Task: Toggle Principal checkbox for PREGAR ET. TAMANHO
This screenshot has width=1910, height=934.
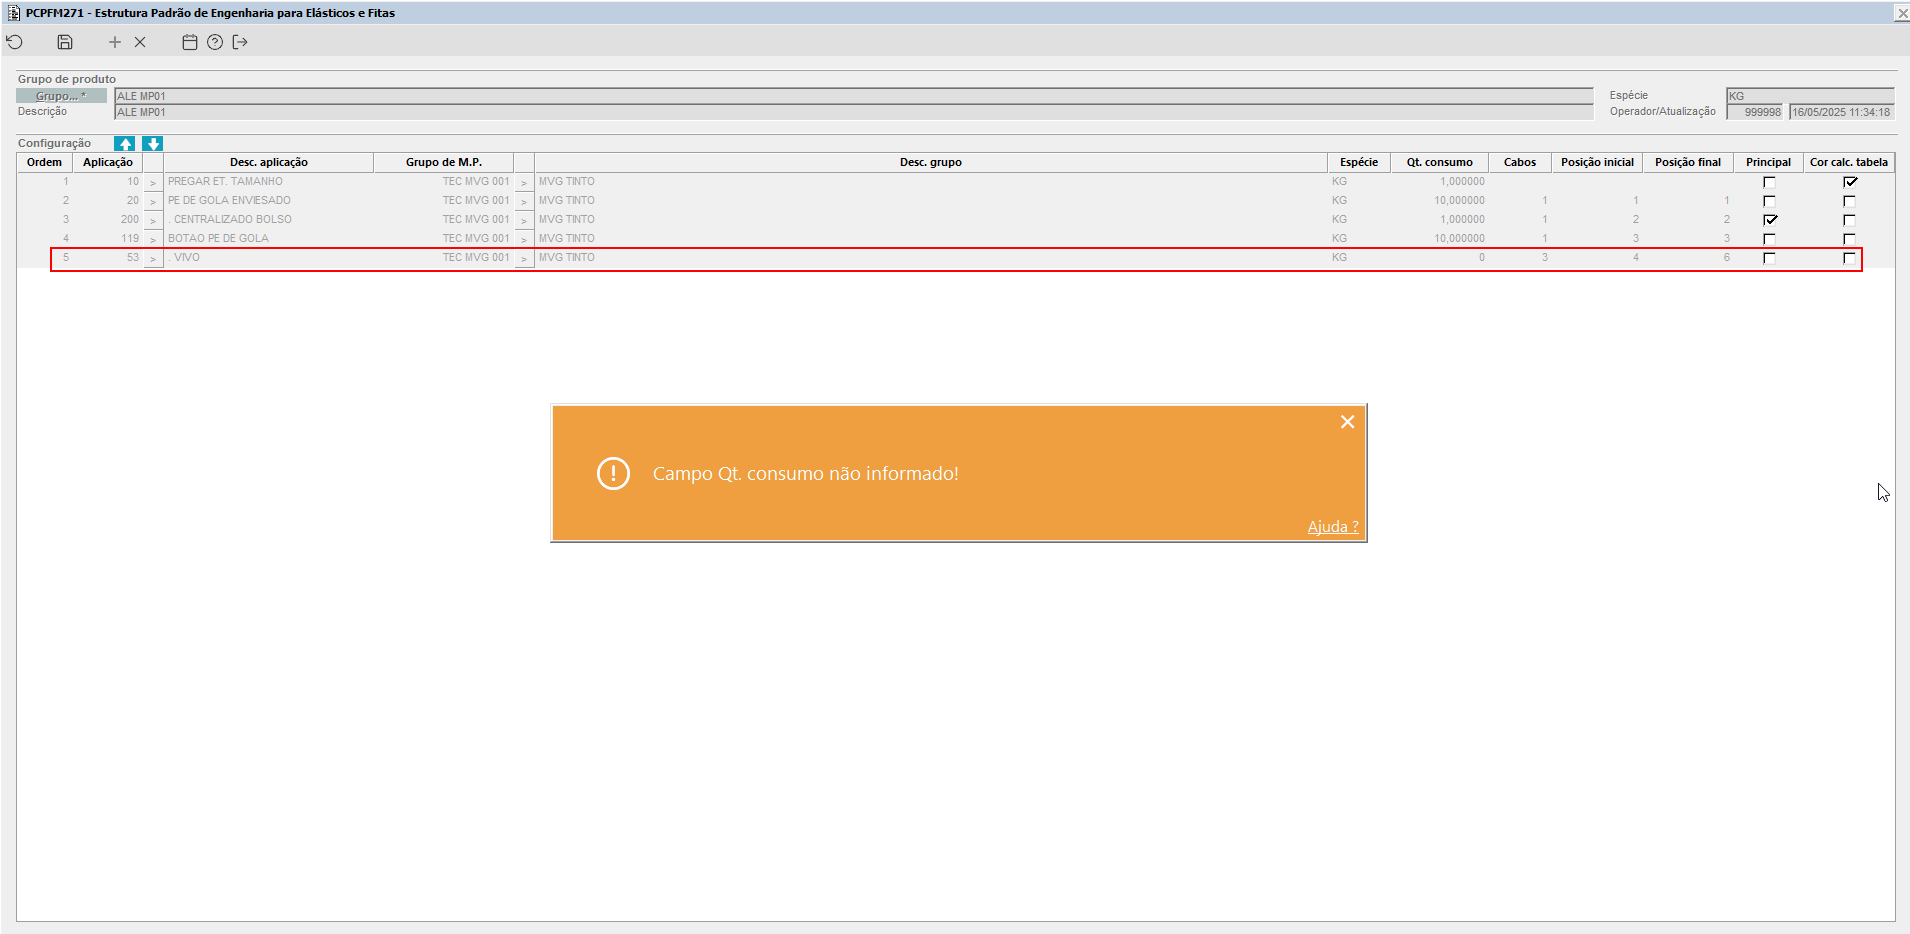Action: [1769, 182]
